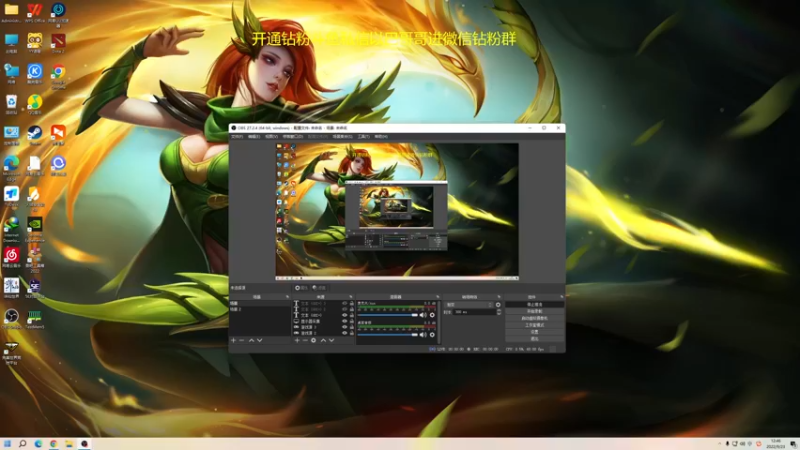Add a new source with the plus icon
The width and height of the screenshot is (800, 450).
(x=297, y=340)
